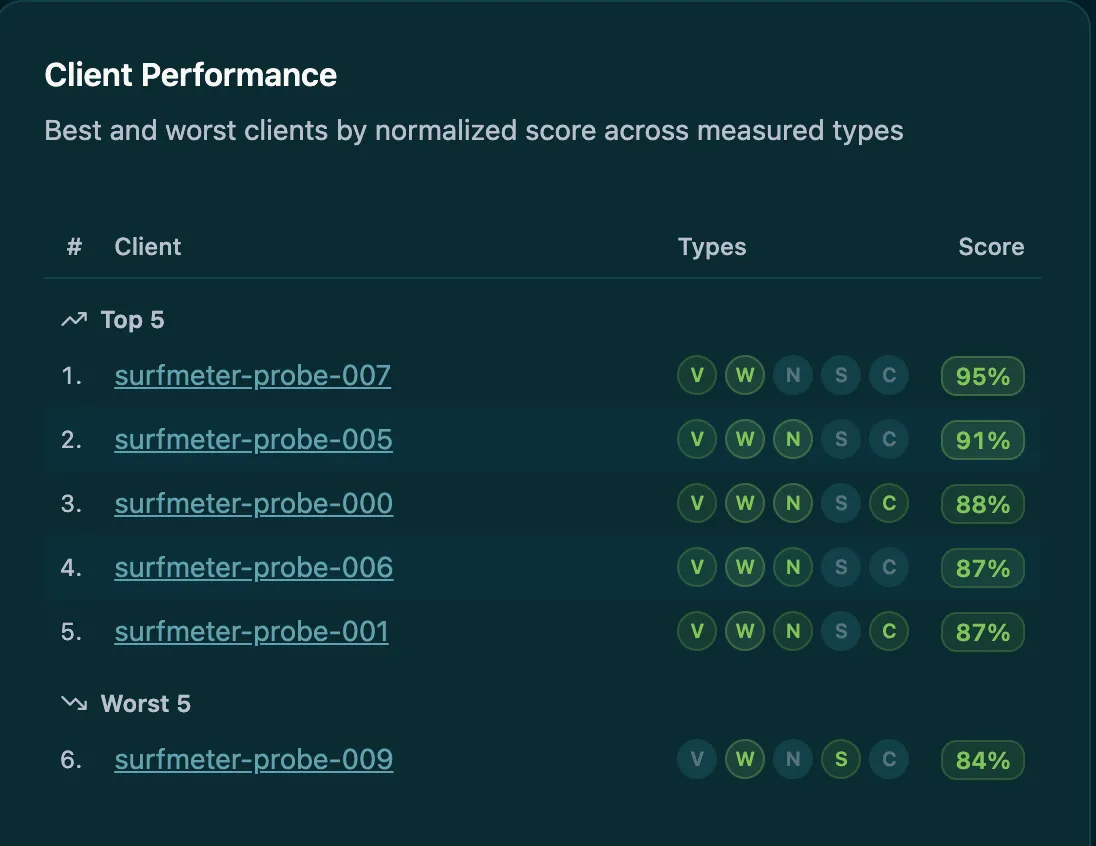Click the V type badge for probe-009
The width and height of the screenshot is (1096, 846).
click(697, 759)
